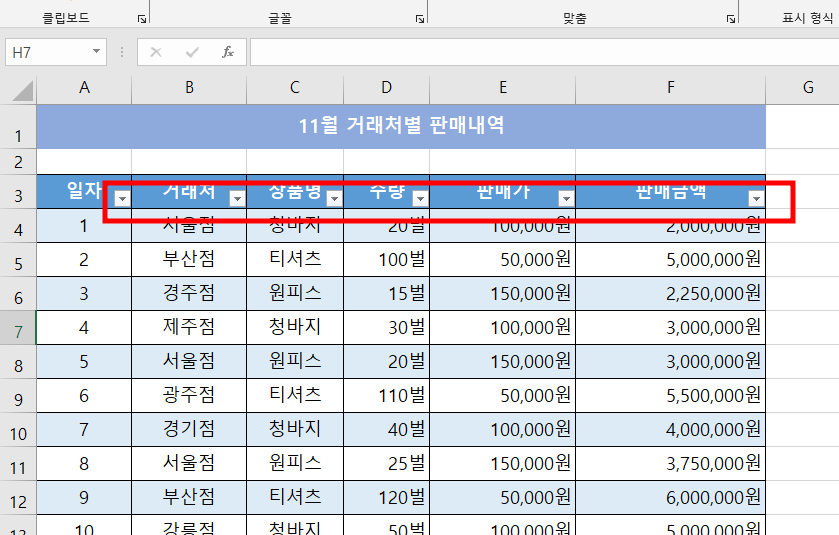Click the 청바지 cell in row 7
Image resolution: width=839 pixels, height=535 pixels.
pos(295,327)
